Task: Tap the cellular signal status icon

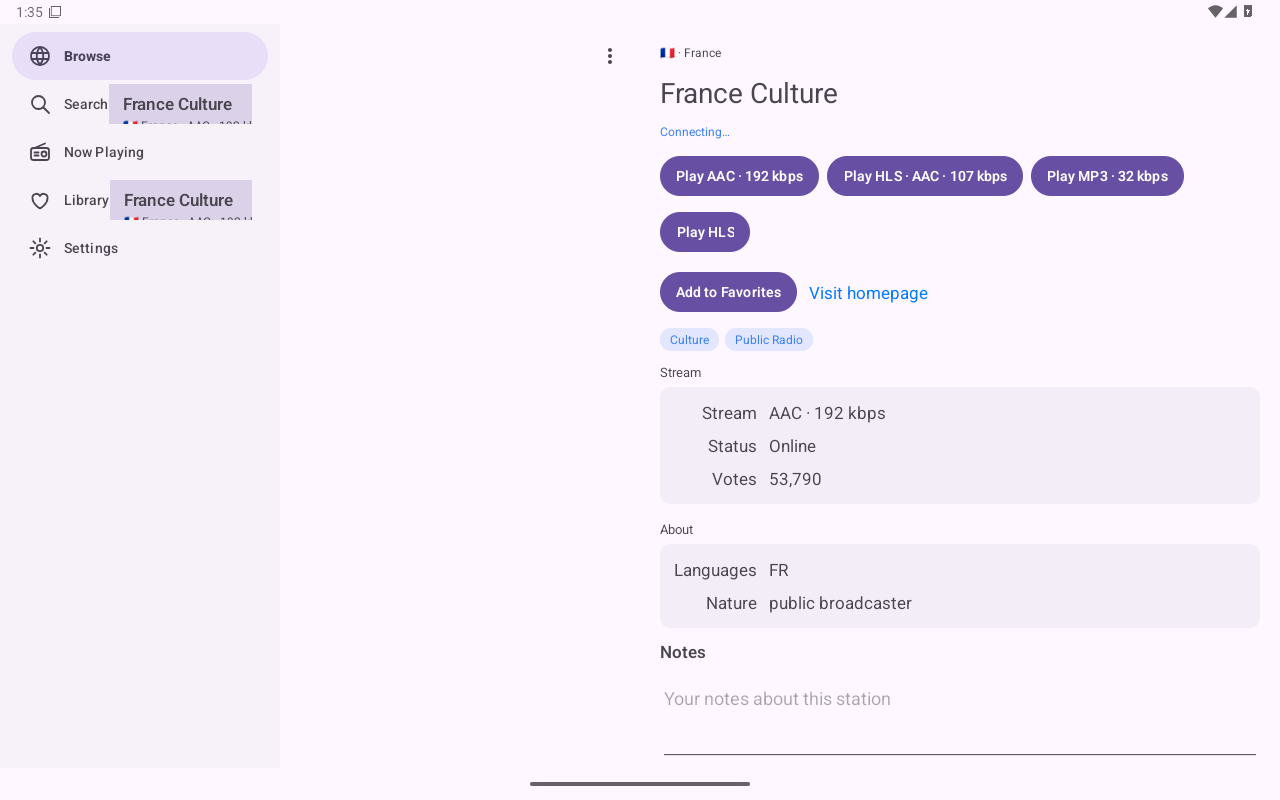Action: pyautogui.click(x=1231, y=12)
